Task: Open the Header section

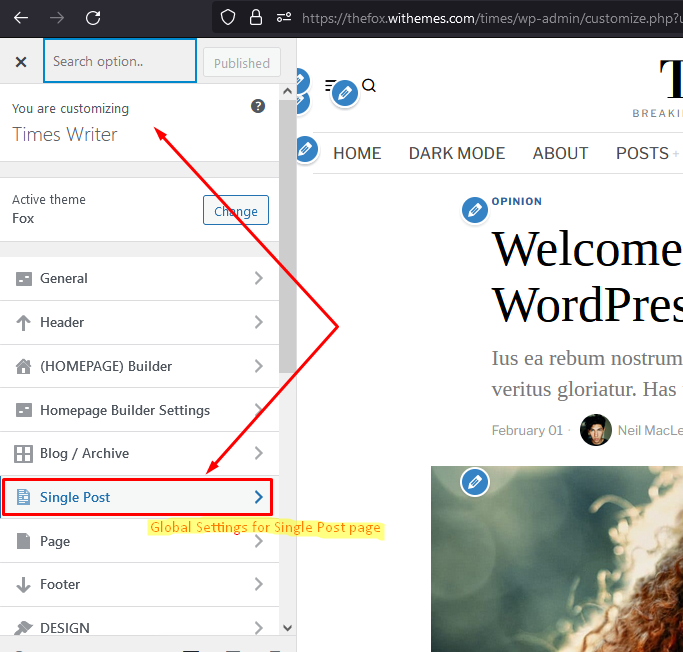Action: [139, 322]
